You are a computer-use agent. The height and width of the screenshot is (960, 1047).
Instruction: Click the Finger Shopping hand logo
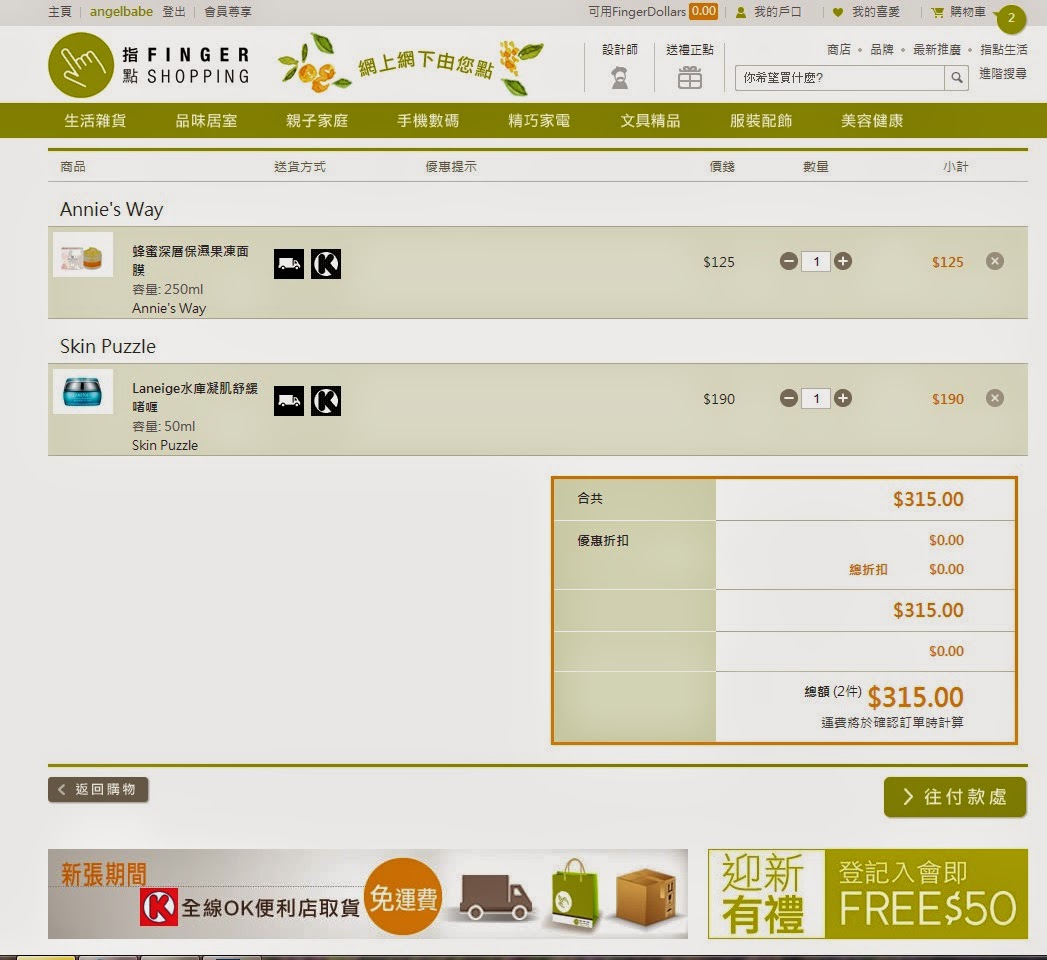[x=81, y=65]
